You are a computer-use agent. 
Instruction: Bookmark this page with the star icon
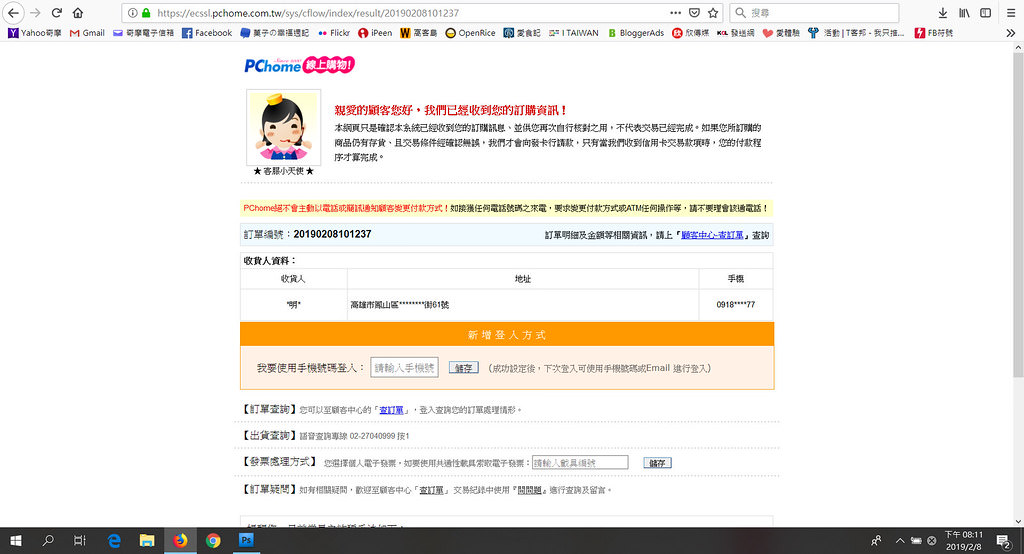(x=713, y=12)
